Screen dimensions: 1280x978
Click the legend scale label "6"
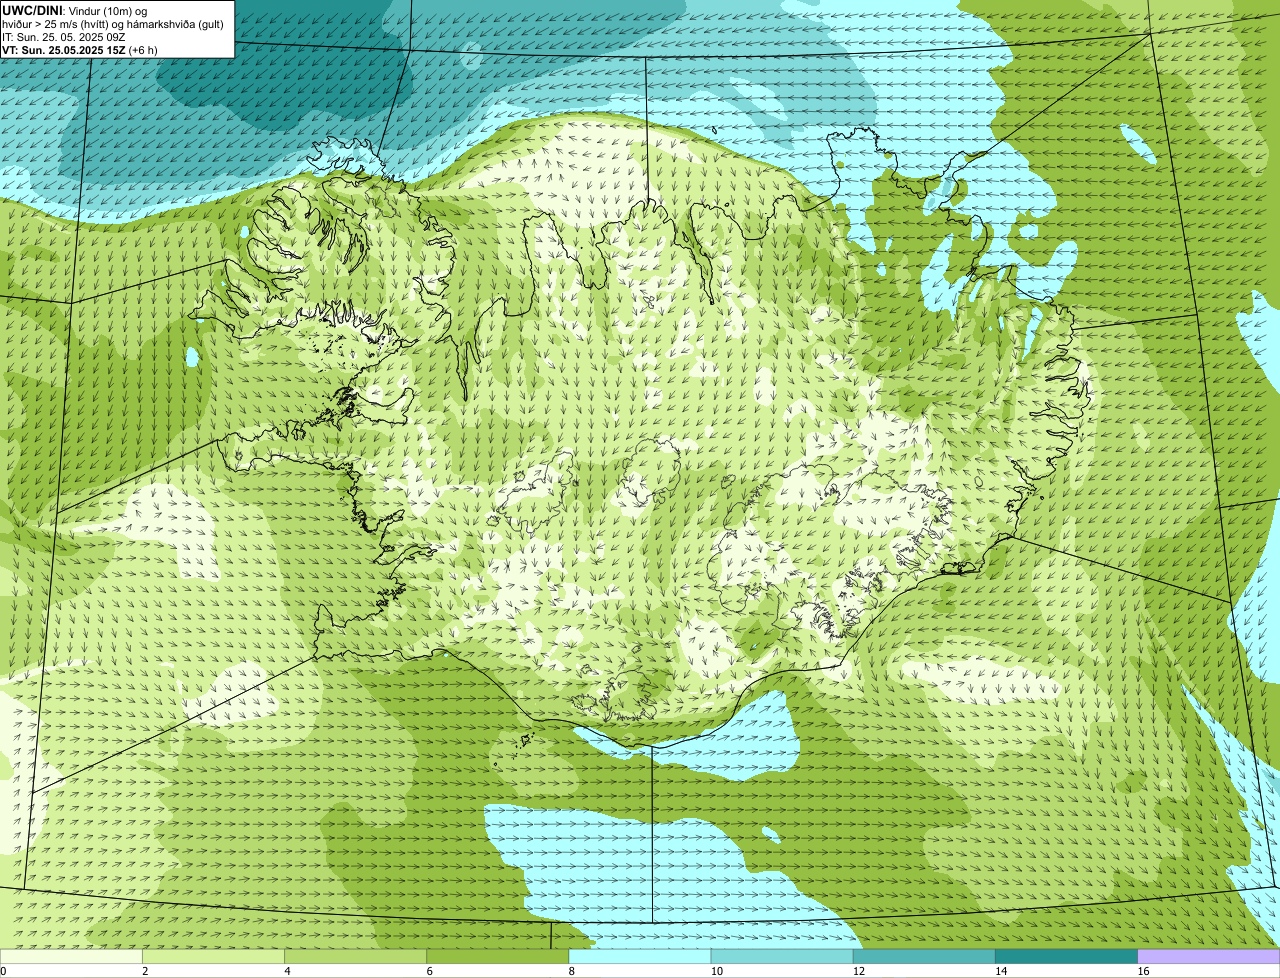[x=429, y=971]
